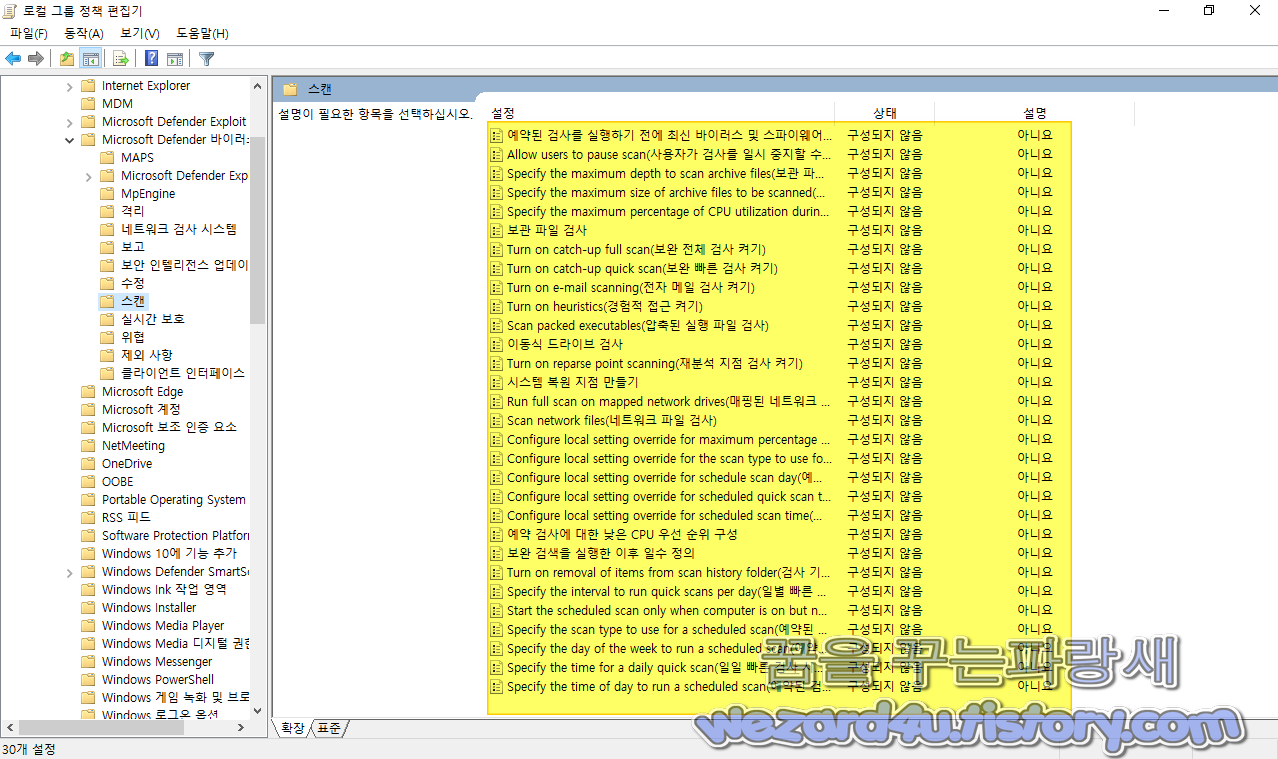Click the RSS 피드 folder icon
Viewport: 1278px width, 759px height.
(88, 518)
